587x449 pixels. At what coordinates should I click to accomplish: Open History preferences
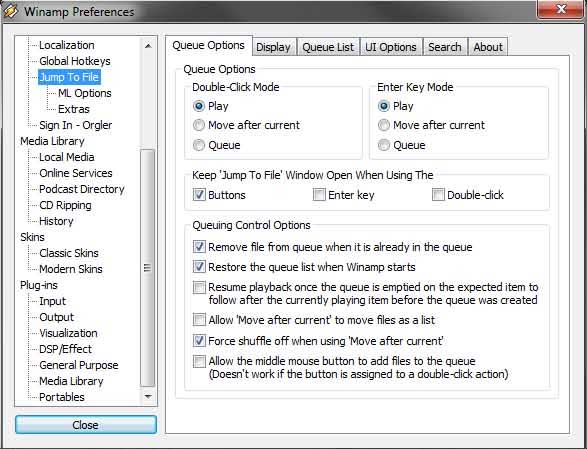click(56, 221)
